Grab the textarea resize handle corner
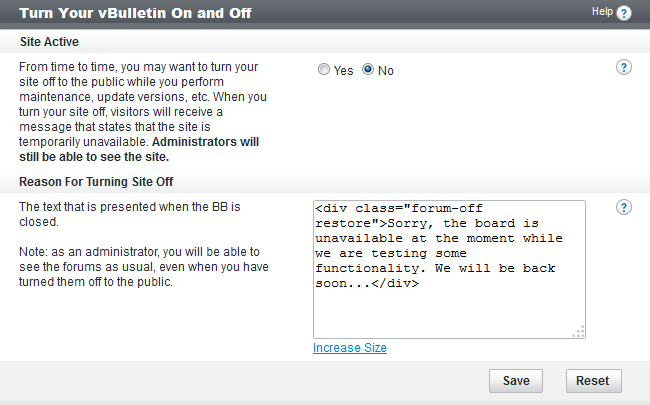The width and height of the screenshot is (650, 405). (579, 332)
